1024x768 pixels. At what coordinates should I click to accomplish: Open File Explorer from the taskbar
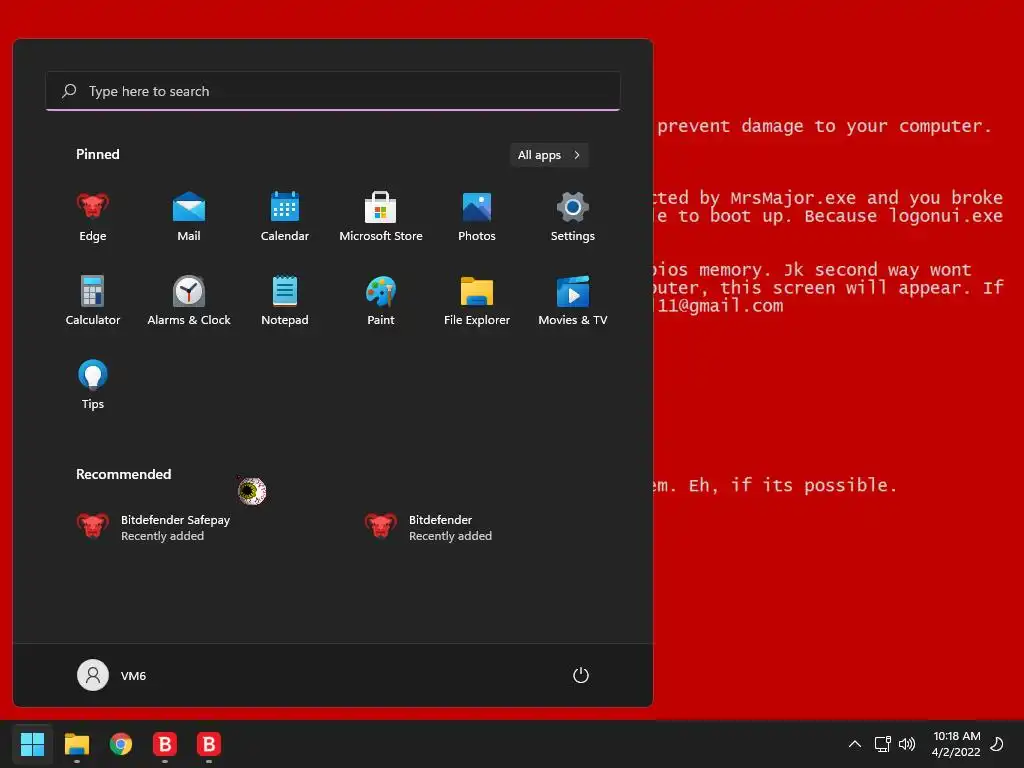(x=76, y=744)
